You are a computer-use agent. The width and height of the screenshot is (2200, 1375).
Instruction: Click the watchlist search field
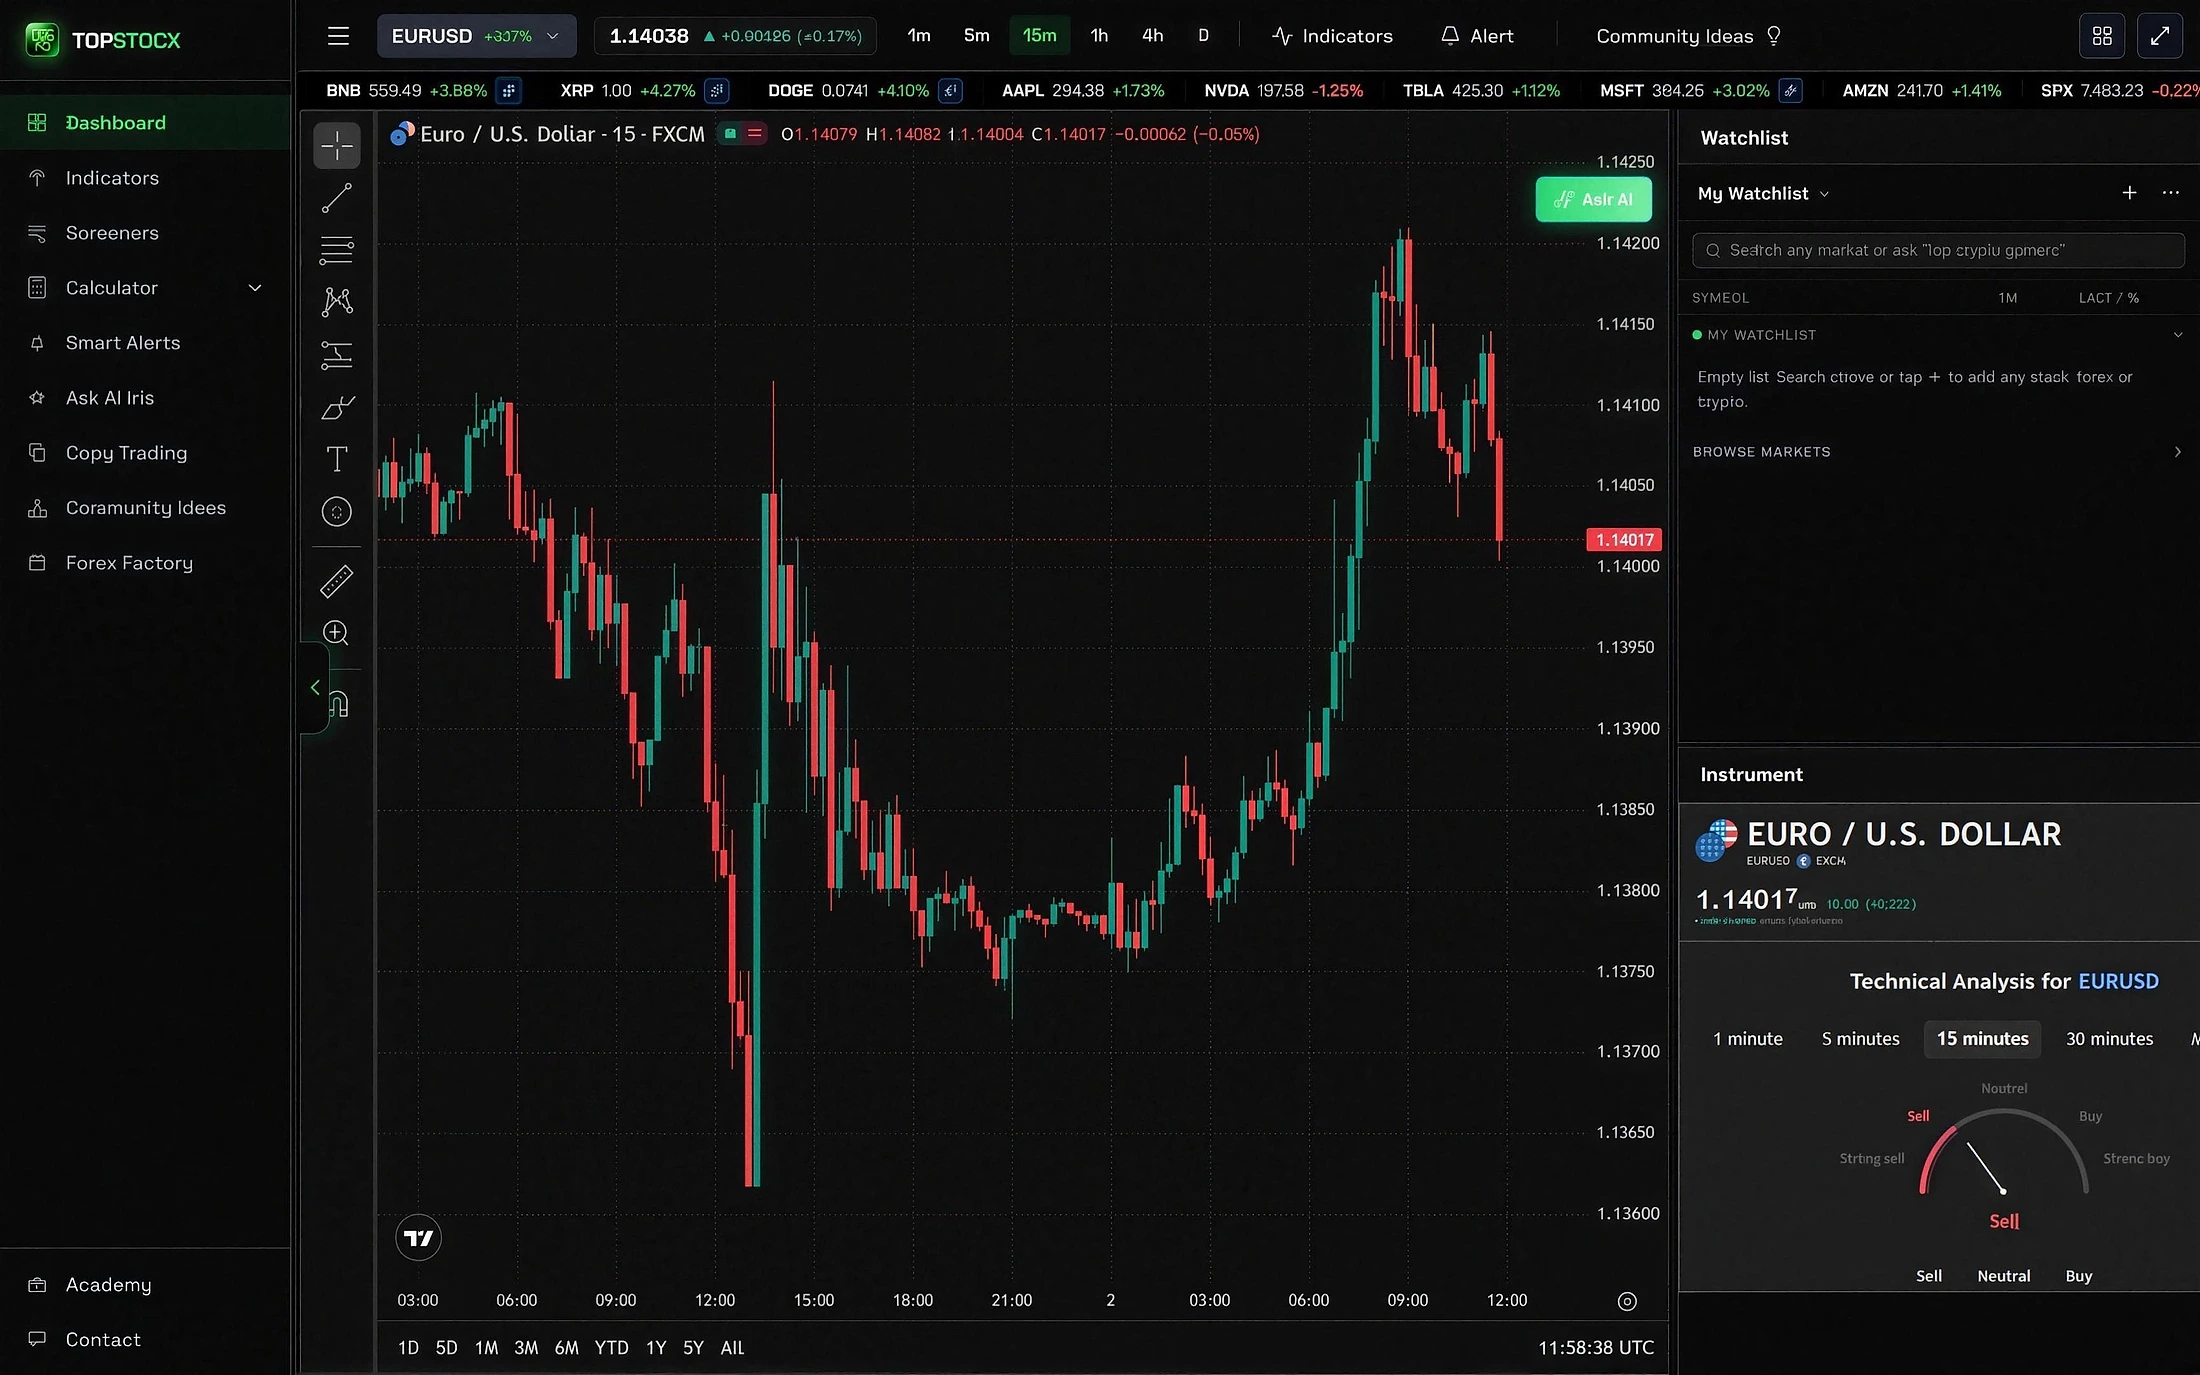(1937, 250)
